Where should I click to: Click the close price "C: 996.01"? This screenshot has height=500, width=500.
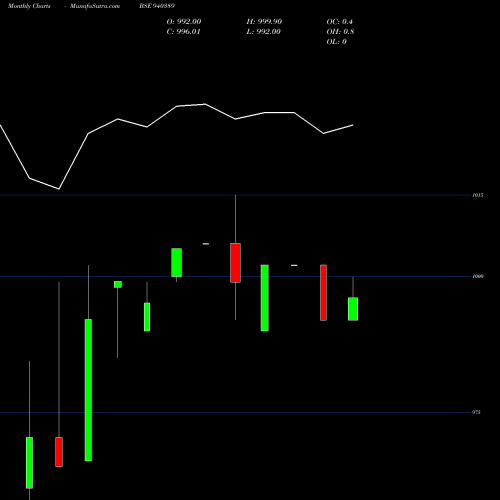(x=184, y=32)
